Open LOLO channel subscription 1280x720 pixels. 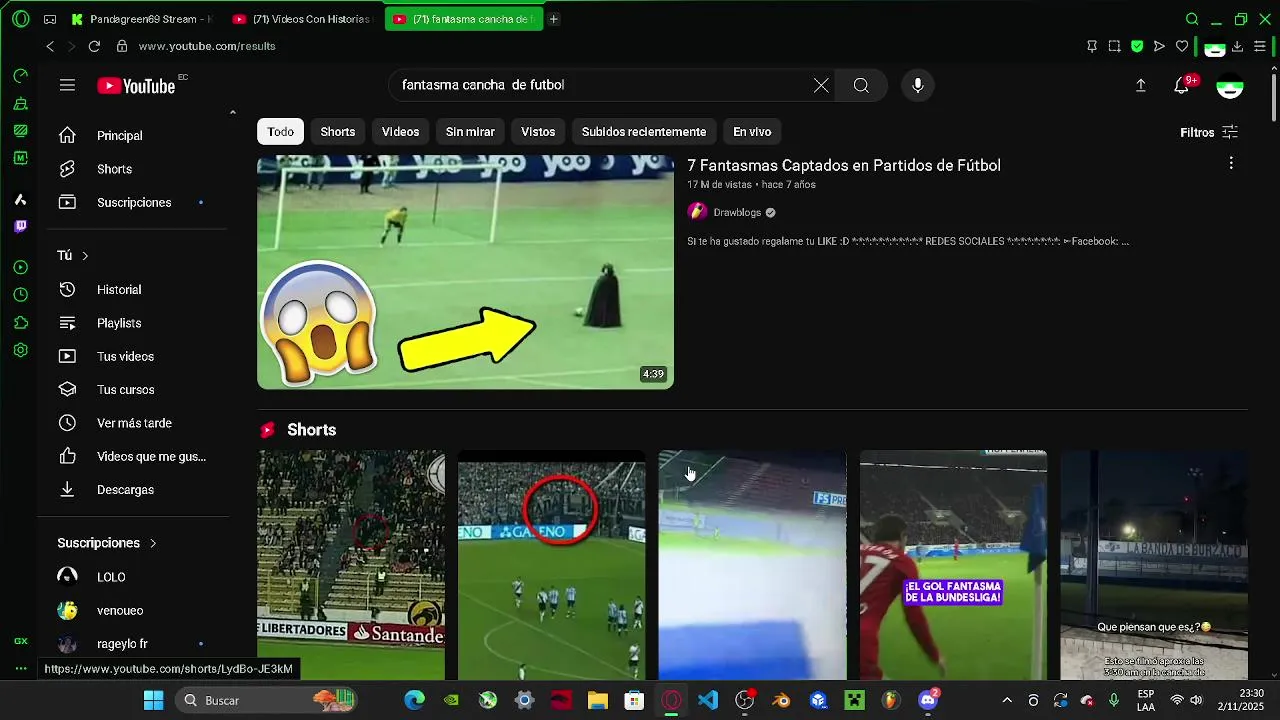click(134, 577)
